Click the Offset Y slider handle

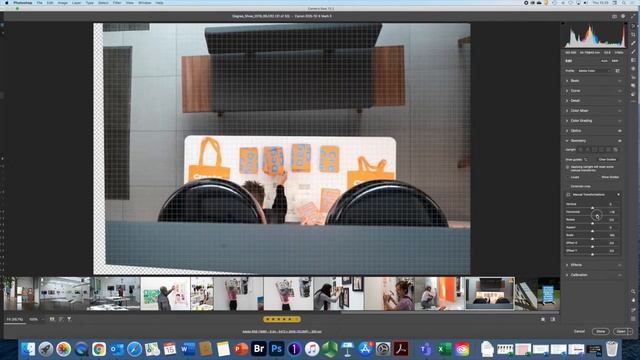pyautogui.click(x=593, y=254)
